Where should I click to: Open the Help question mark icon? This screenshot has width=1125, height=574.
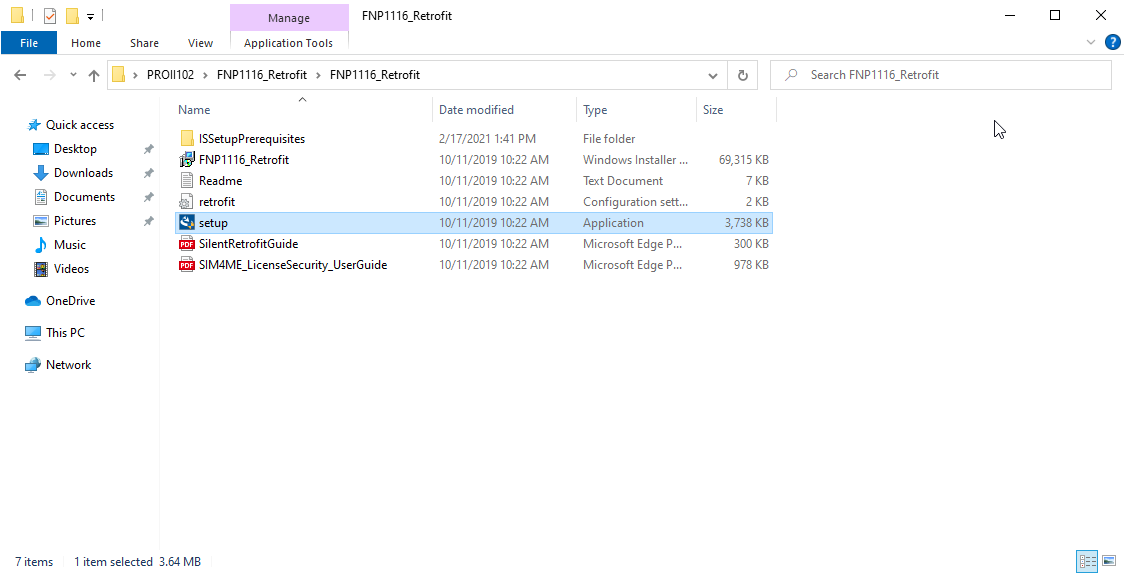point(1112,42)
